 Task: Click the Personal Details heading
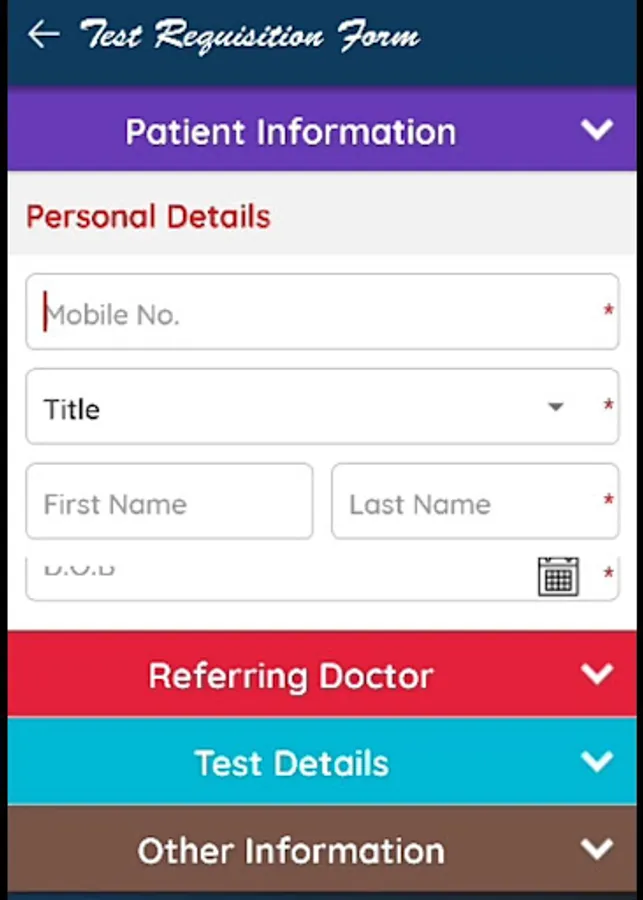148,216
